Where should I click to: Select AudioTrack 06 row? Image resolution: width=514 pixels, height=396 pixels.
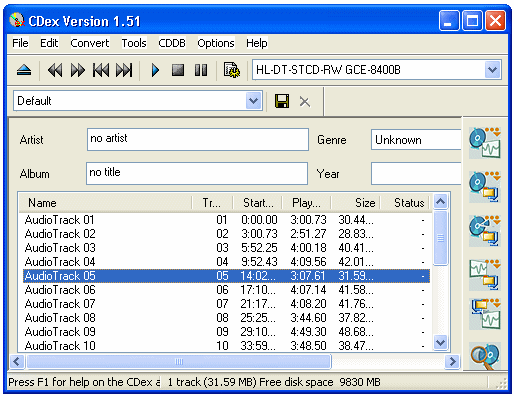point(226,290)
